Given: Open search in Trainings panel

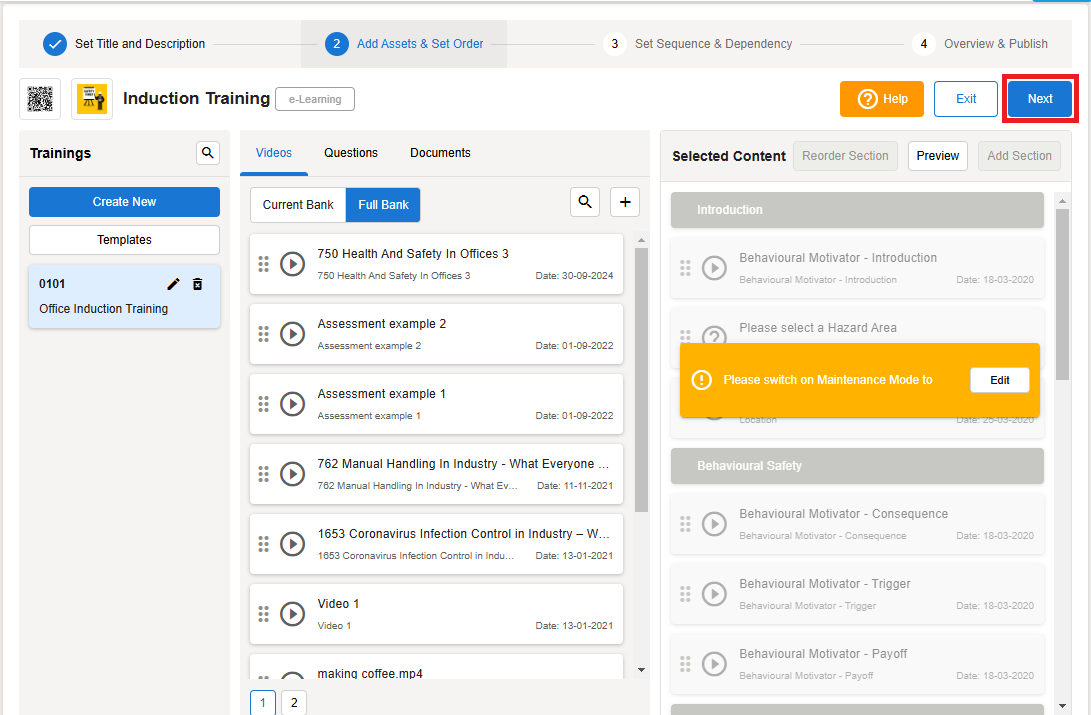Looking at the screenshot, I should pos(207,153).
